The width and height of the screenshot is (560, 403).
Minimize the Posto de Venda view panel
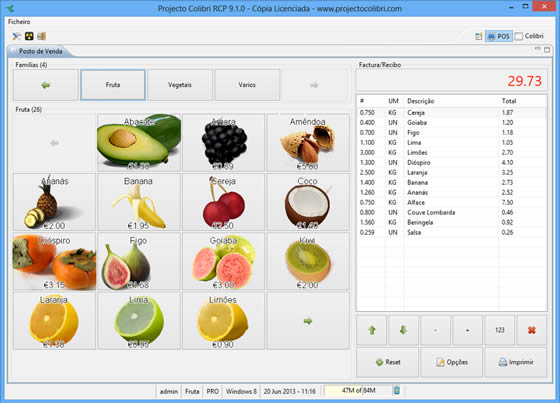click(x=538, y=49)
